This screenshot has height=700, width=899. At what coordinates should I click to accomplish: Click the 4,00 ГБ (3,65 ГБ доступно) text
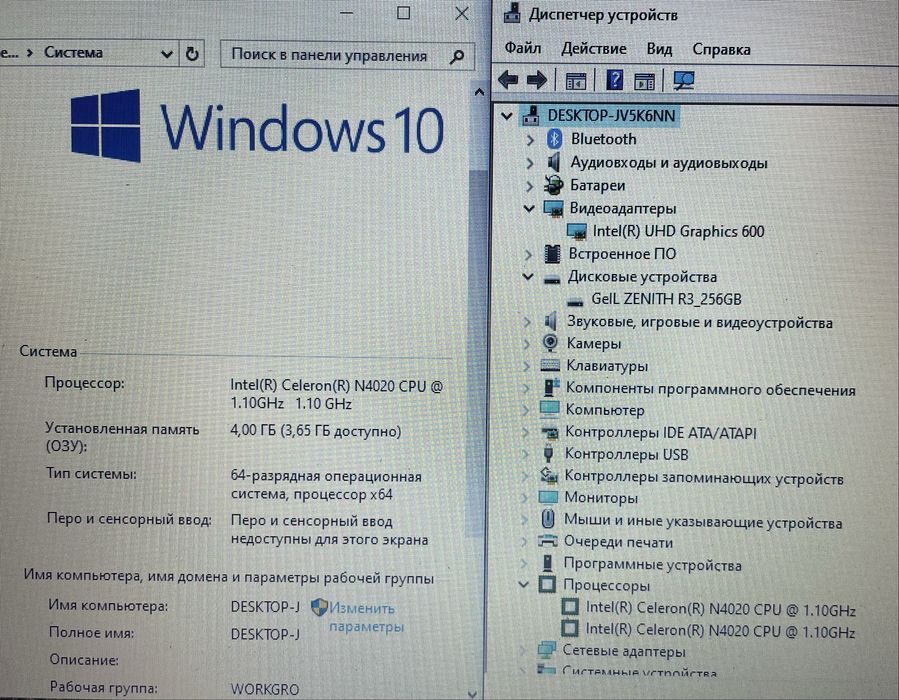315,431
